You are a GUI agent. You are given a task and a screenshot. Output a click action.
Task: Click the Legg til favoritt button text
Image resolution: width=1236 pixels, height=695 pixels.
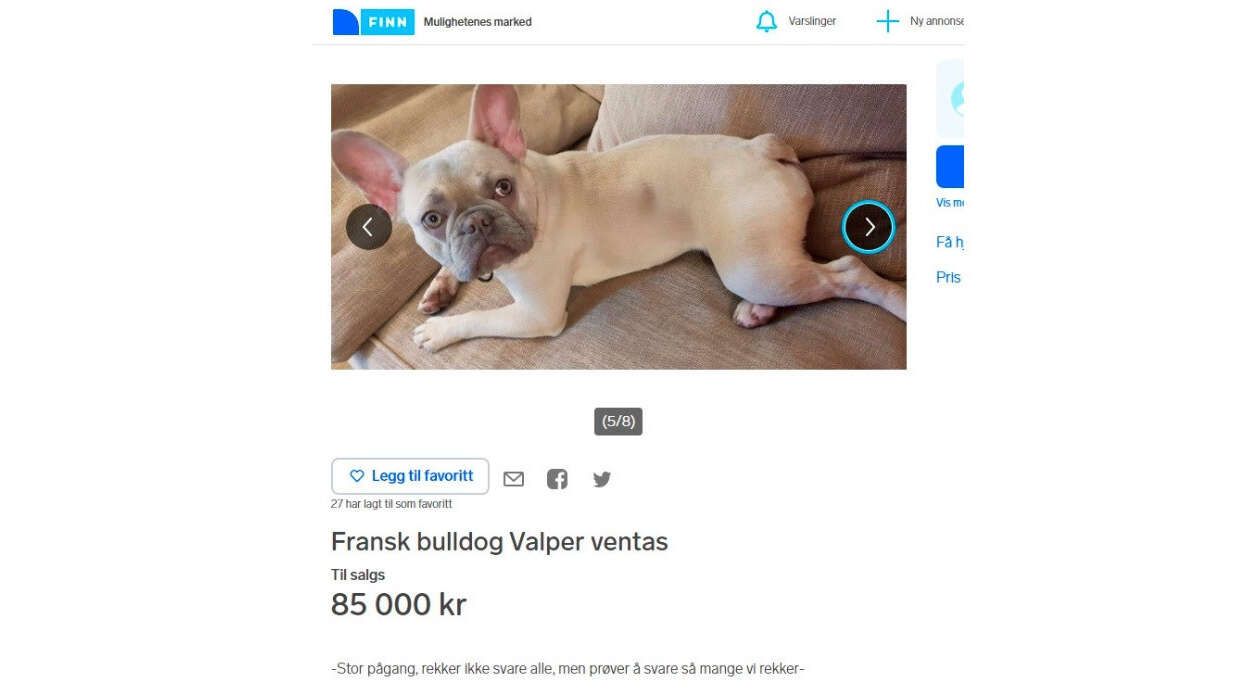click(x=423, y=476)
